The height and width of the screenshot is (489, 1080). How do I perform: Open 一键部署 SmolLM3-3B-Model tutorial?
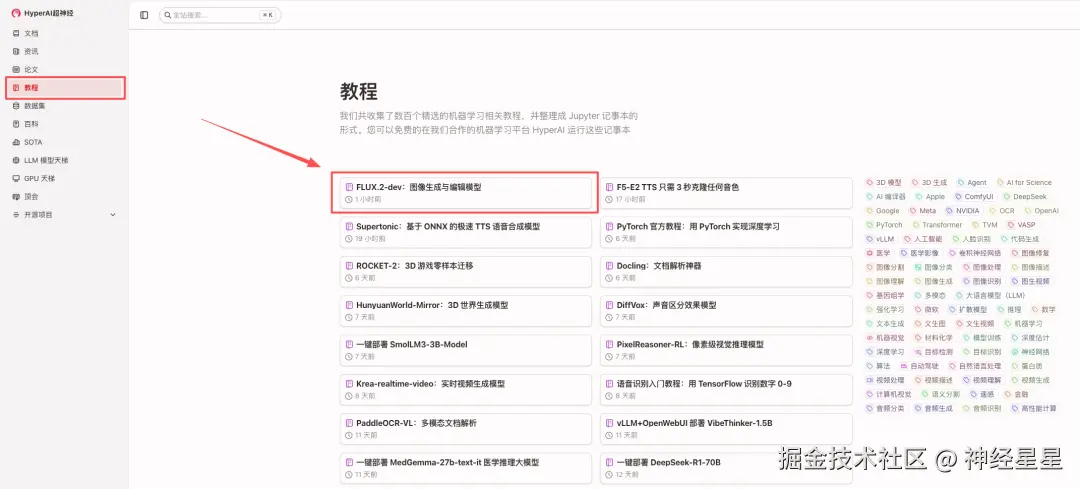pos(466,350)
